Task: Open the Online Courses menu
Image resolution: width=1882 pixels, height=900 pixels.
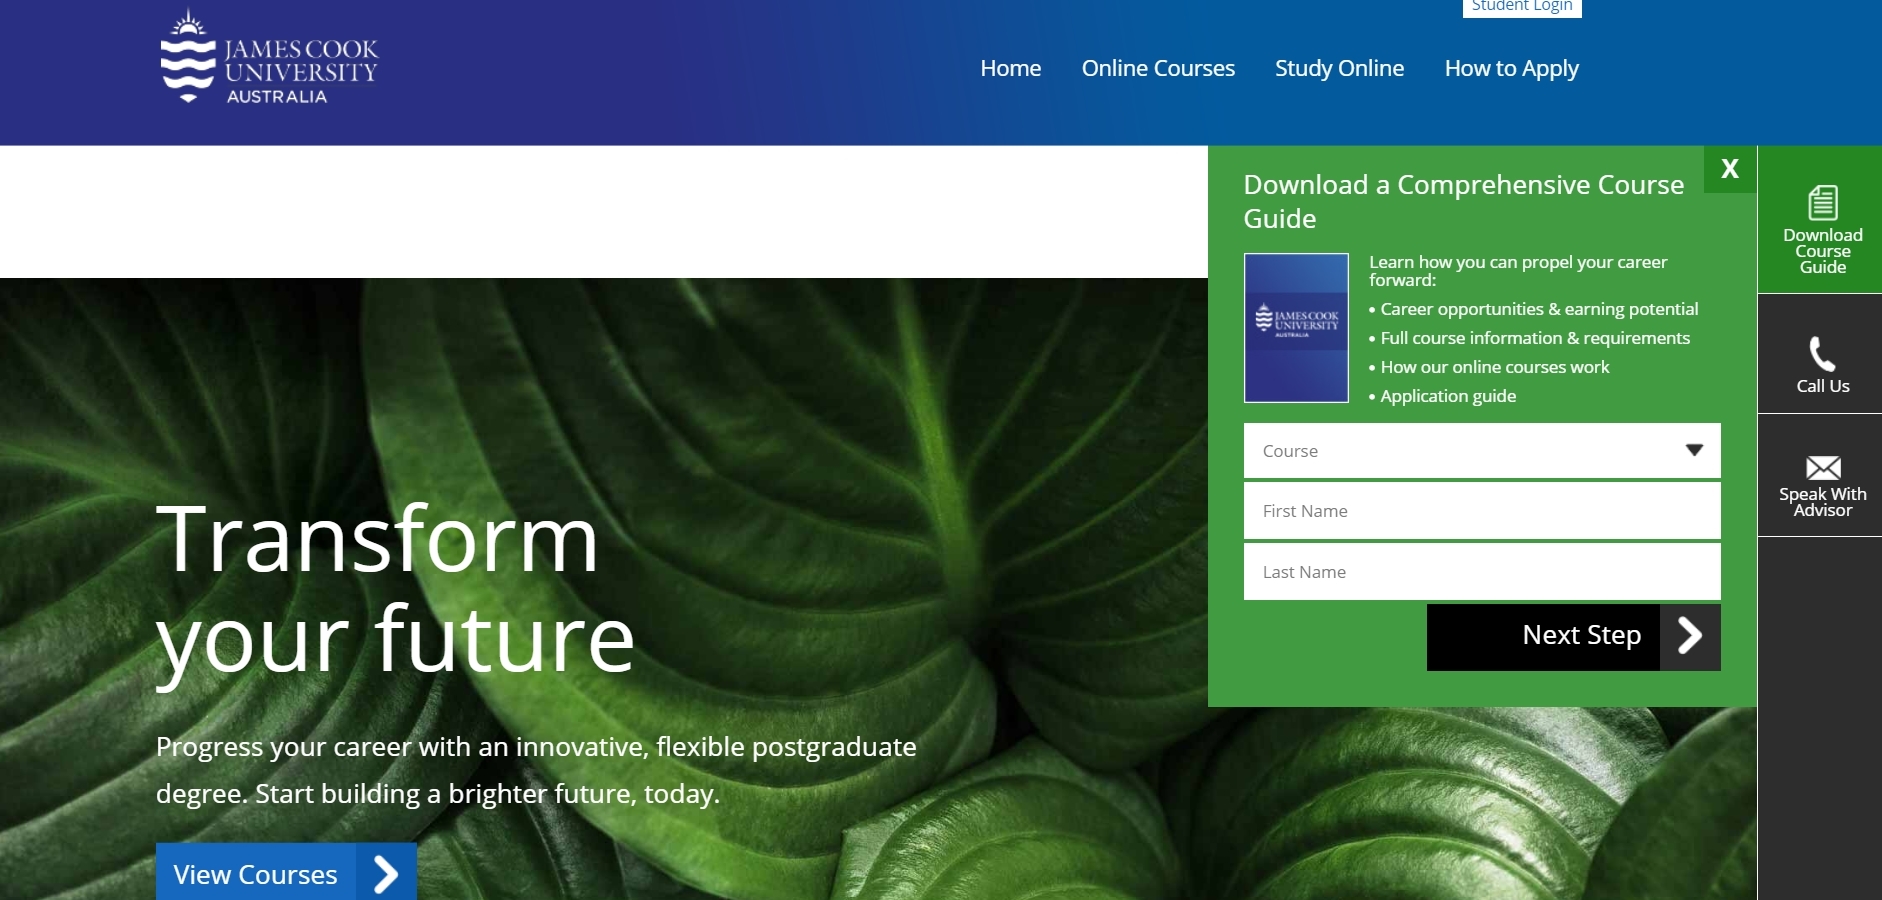Action: pyautogui.click(x=1158, y=68)
